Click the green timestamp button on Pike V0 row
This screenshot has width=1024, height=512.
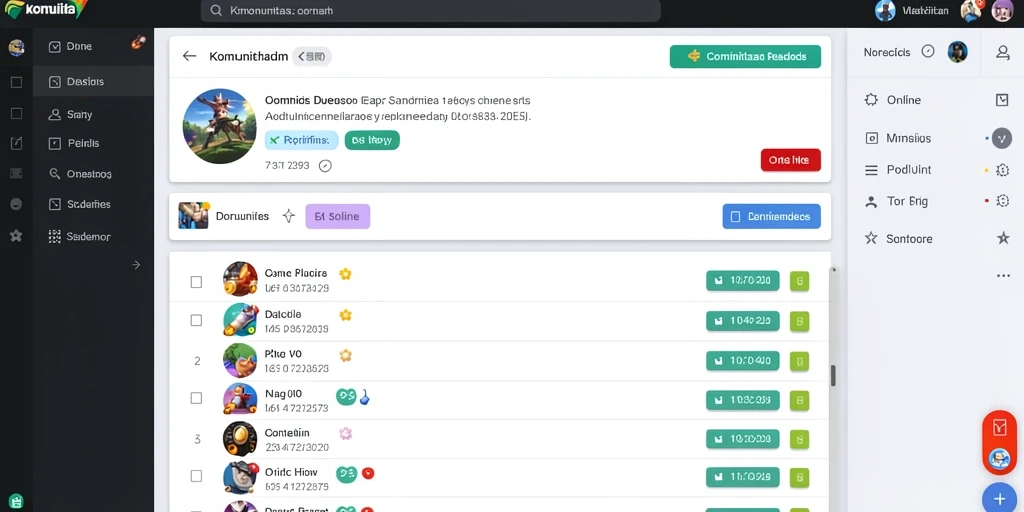coord(743,360)
